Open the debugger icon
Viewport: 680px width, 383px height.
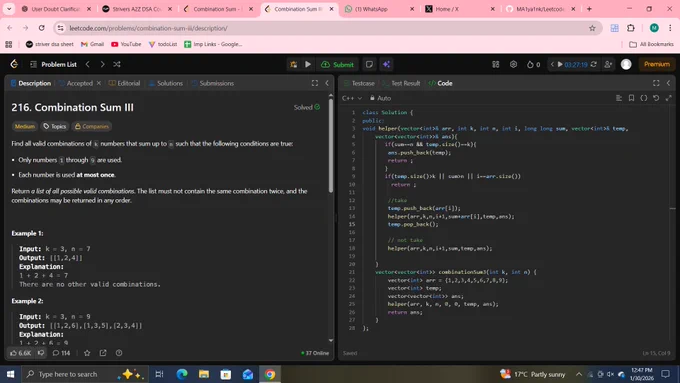click(294, 64)
